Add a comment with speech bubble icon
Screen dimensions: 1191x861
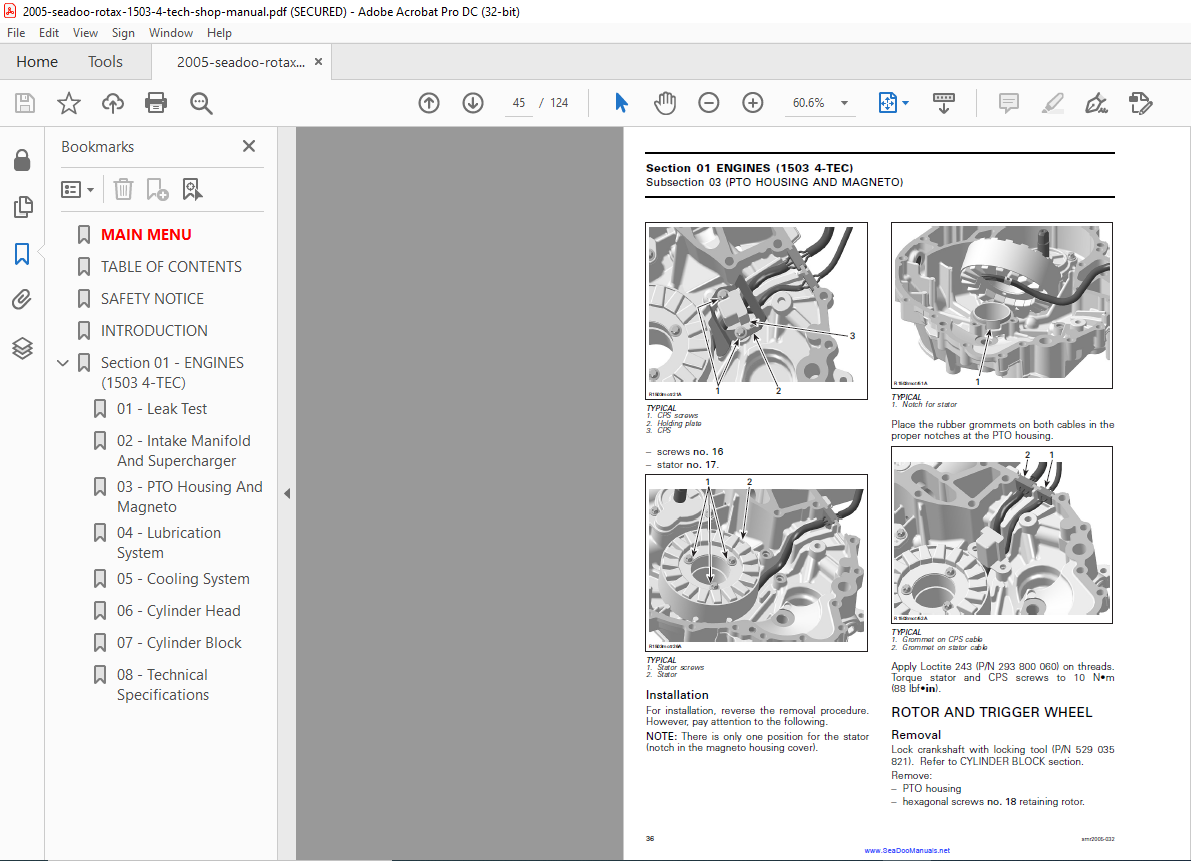(x=1009, y=102)
